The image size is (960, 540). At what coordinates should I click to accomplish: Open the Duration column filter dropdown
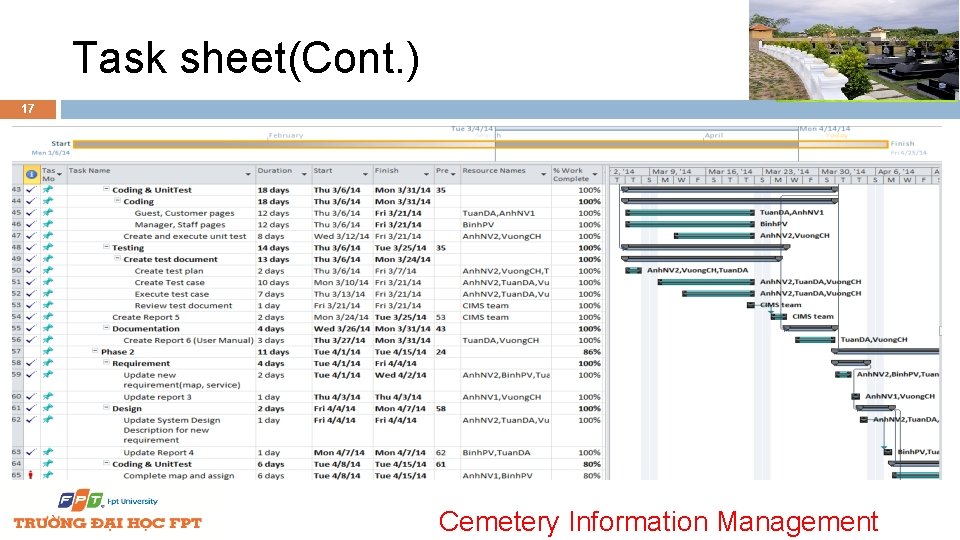[x=304, y=174]
